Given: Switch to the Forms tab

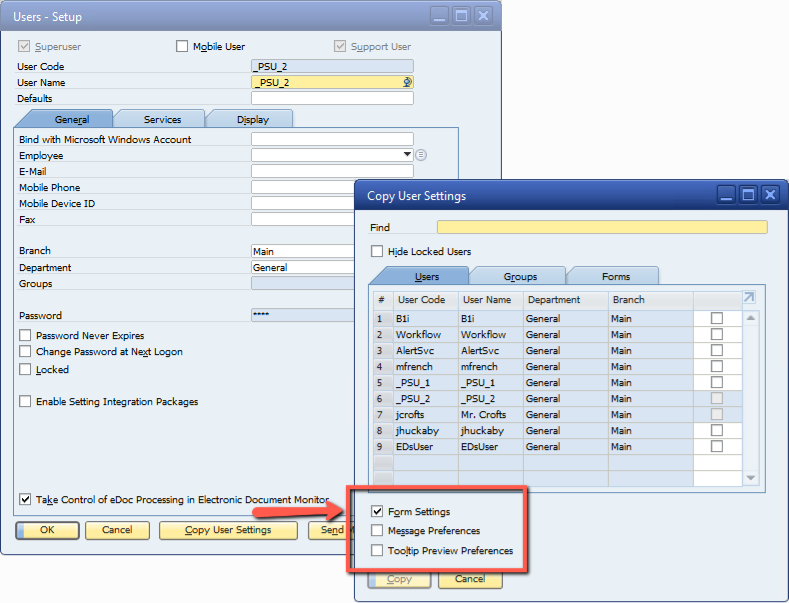Looking at the screenshot, I should 616,276.
